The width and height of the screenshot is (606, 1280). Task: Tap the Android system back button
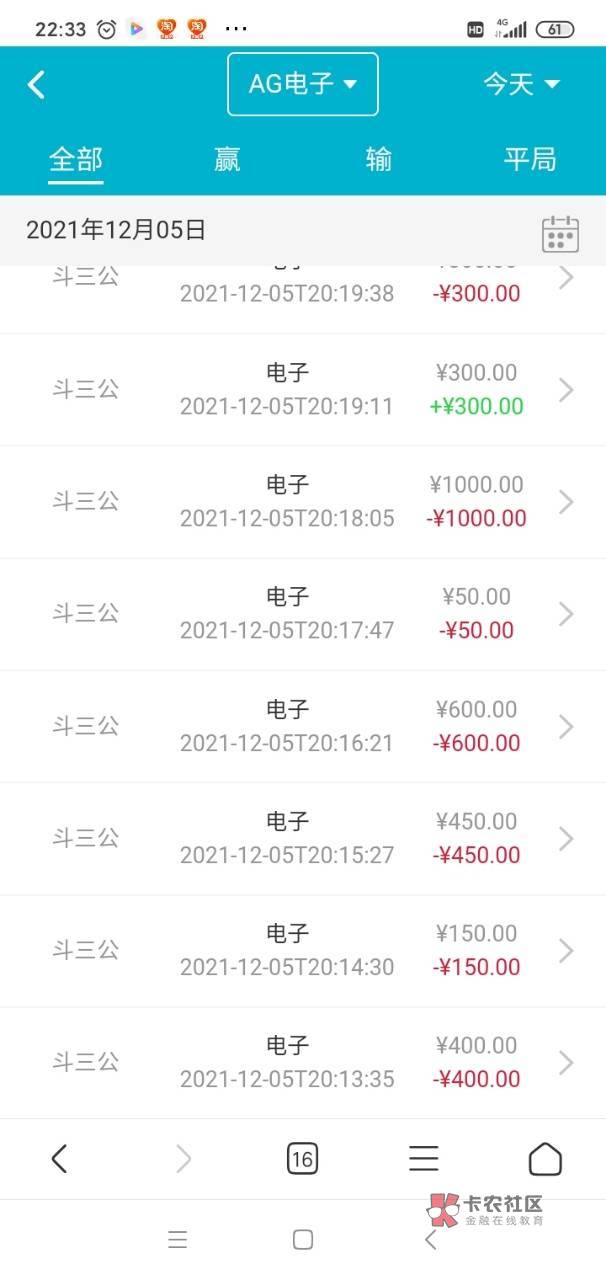point(431,1240)
